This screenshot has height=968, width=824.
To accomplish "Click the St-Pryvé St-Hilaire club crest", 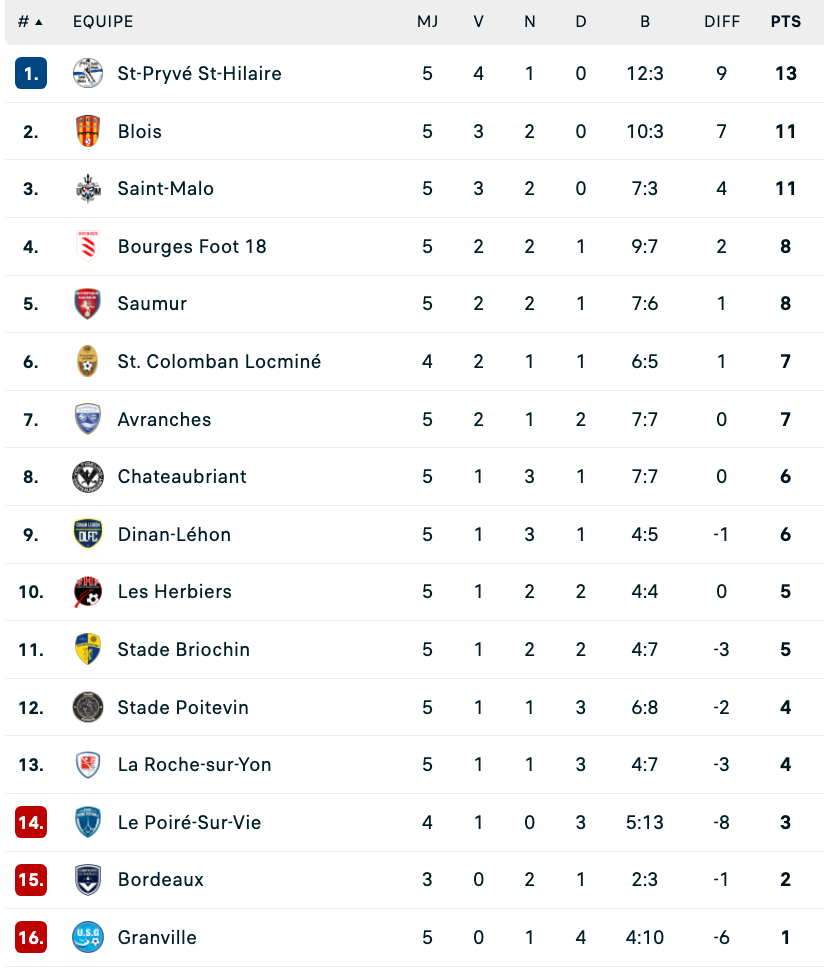I will [88, 73].
